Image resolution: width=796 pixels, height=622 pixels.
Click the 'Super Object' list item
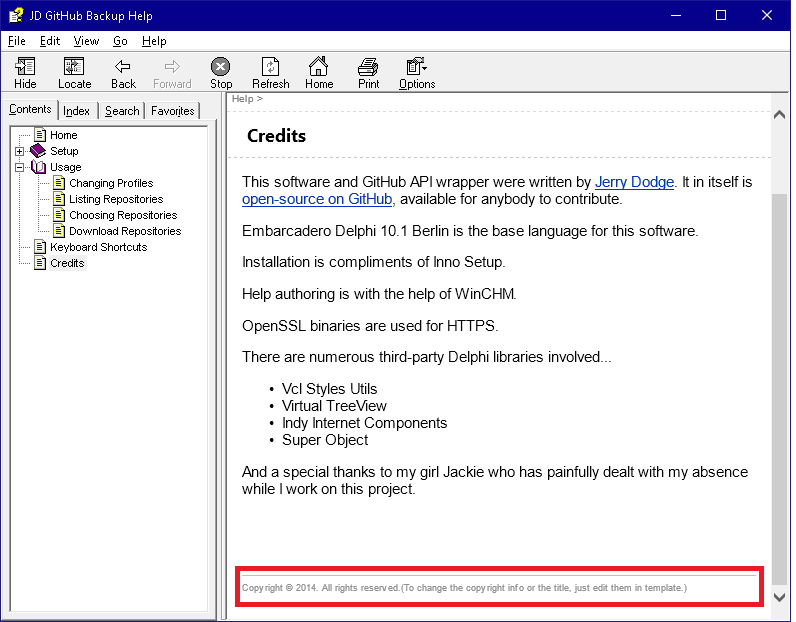(325, 440)
